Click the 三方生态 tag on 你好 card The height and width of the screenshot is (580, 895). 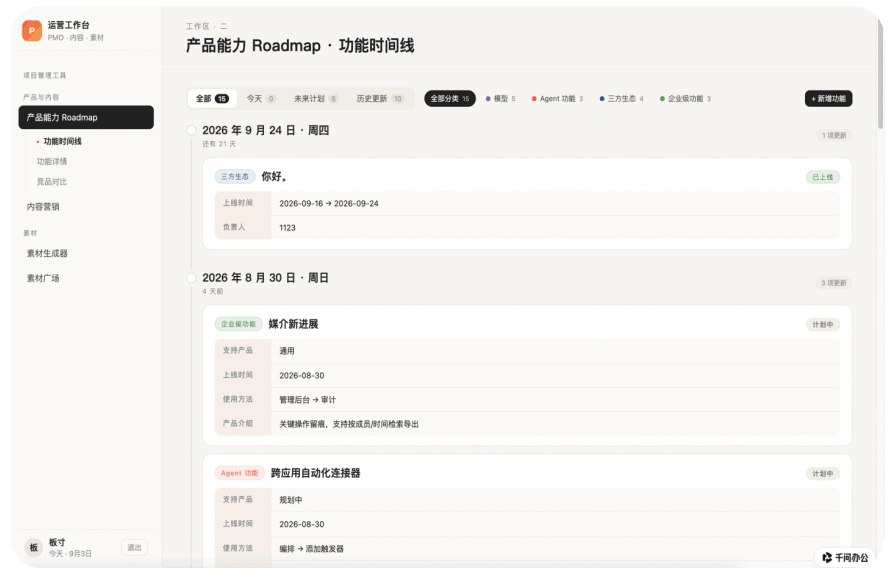coord(235,176)
